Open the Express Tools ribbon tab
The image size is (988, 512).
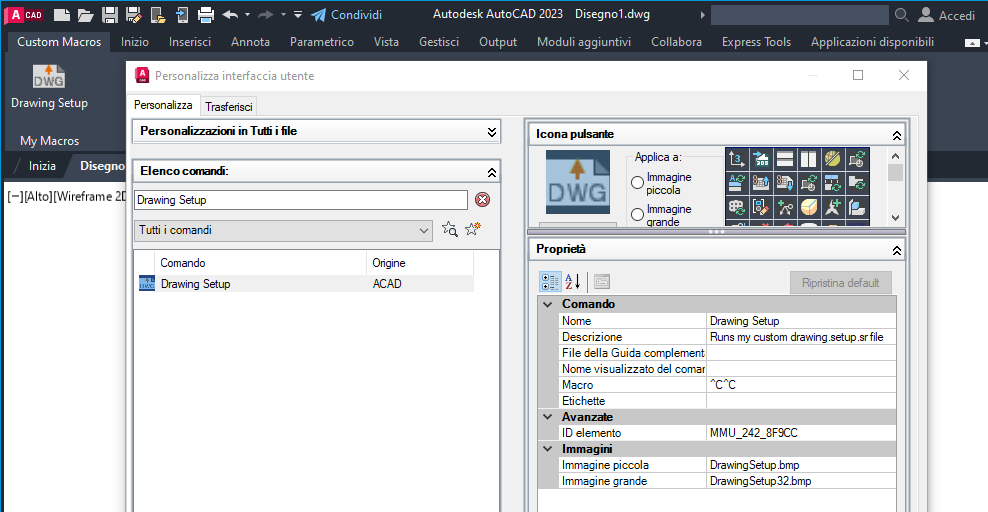point(756,42)
